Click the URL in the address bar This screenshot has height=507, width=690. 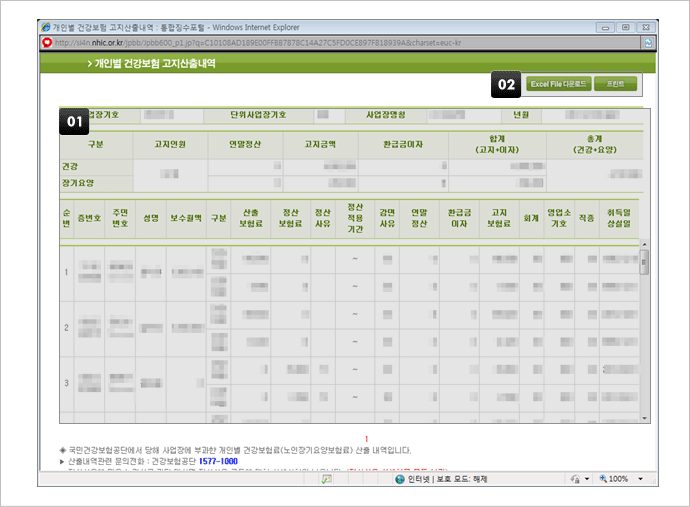(258, 43)
